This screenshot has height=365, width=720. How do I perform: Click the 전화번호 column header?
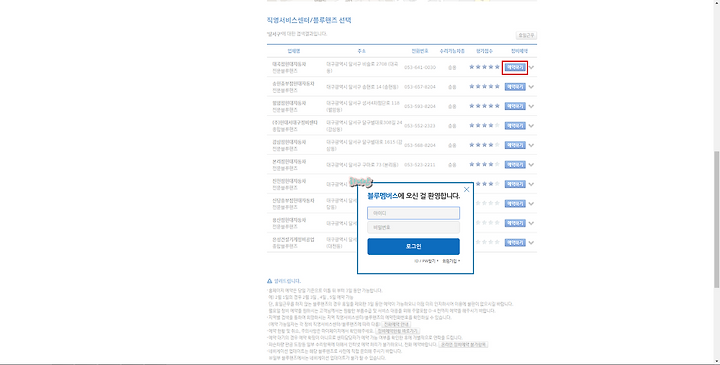420,51
